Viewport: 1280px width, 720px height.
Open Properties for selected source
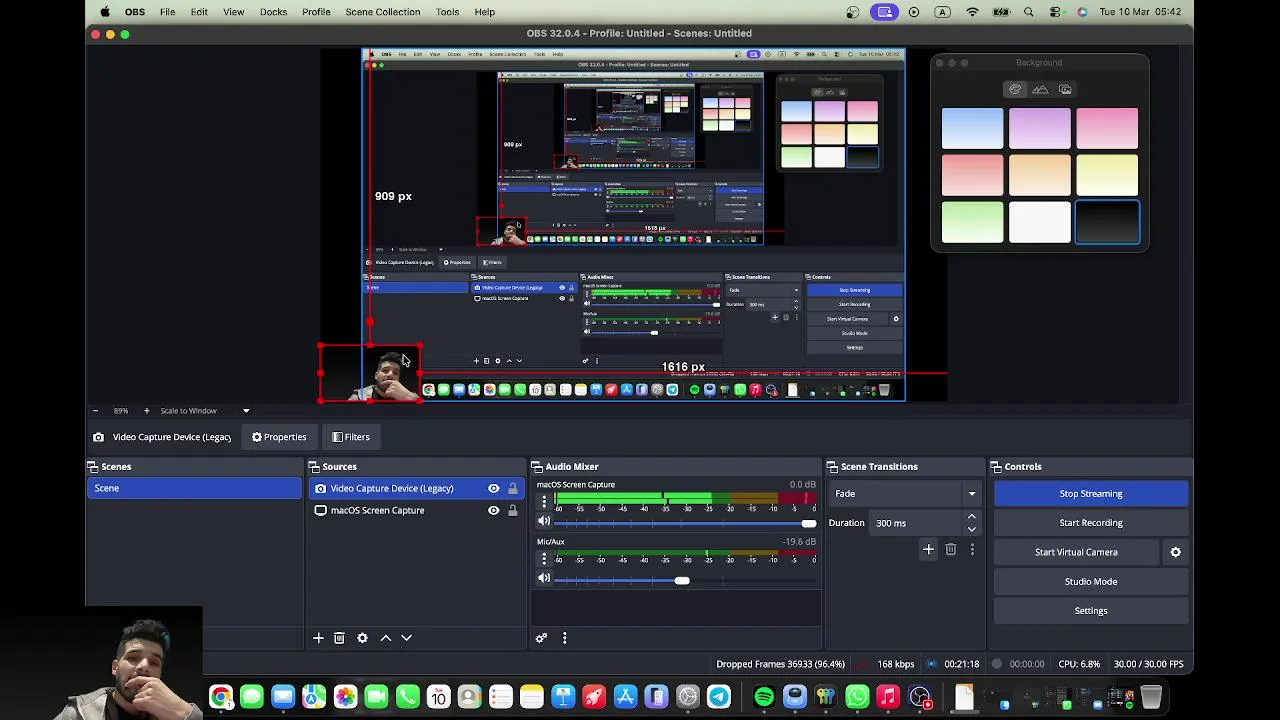[x=279, y=437]
